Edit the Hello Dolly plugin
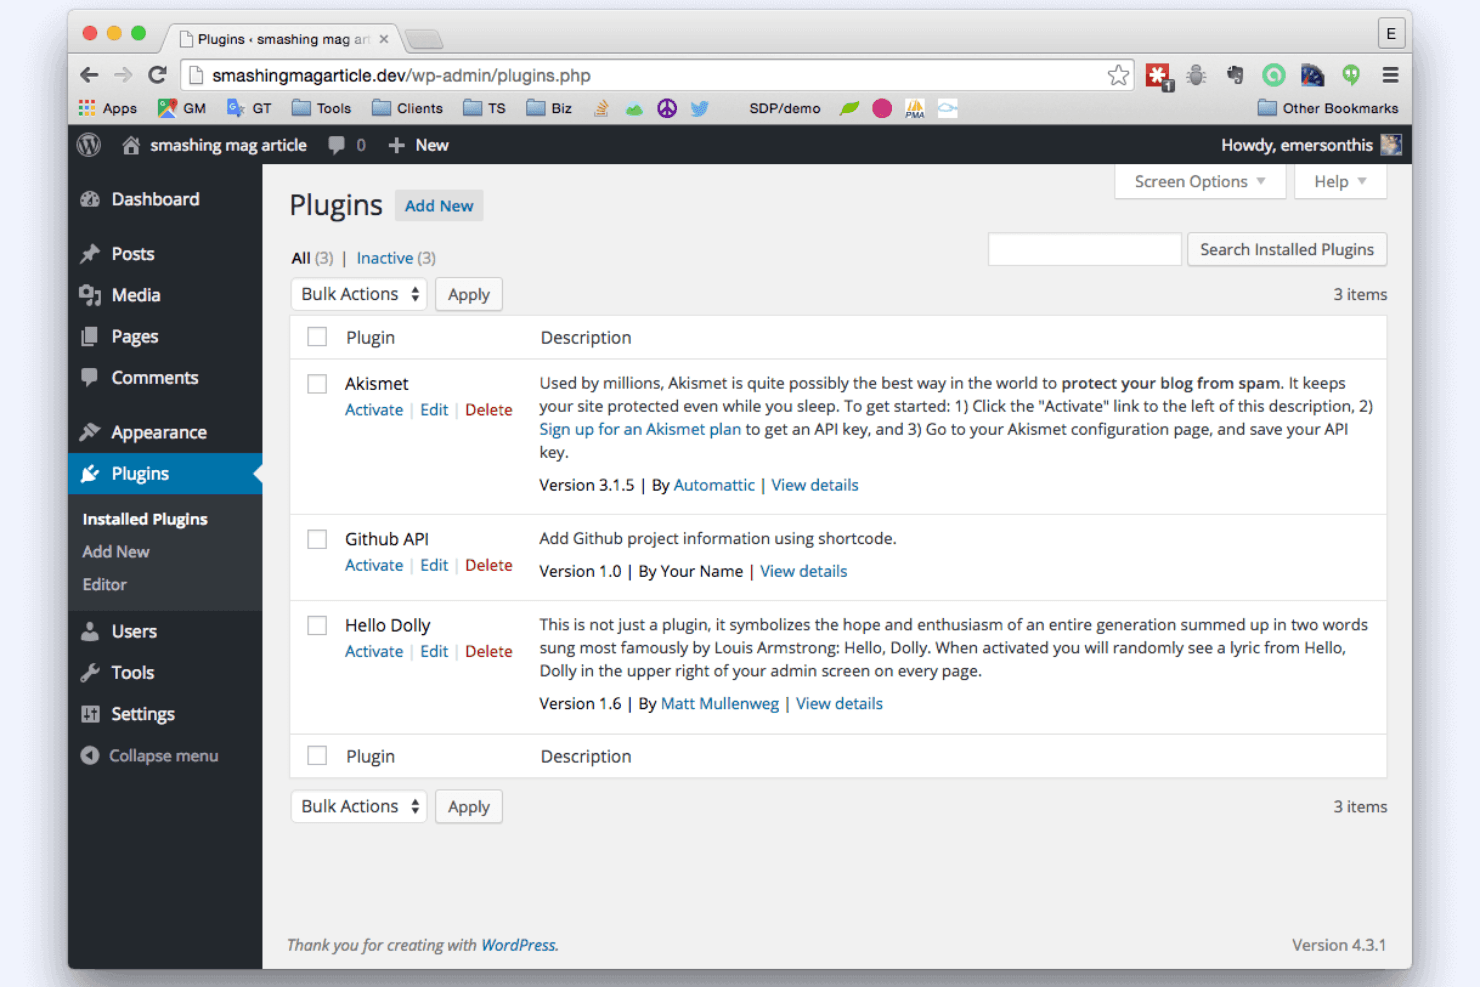The width and height of the screenshot is (1480, 987). point(434,651)
